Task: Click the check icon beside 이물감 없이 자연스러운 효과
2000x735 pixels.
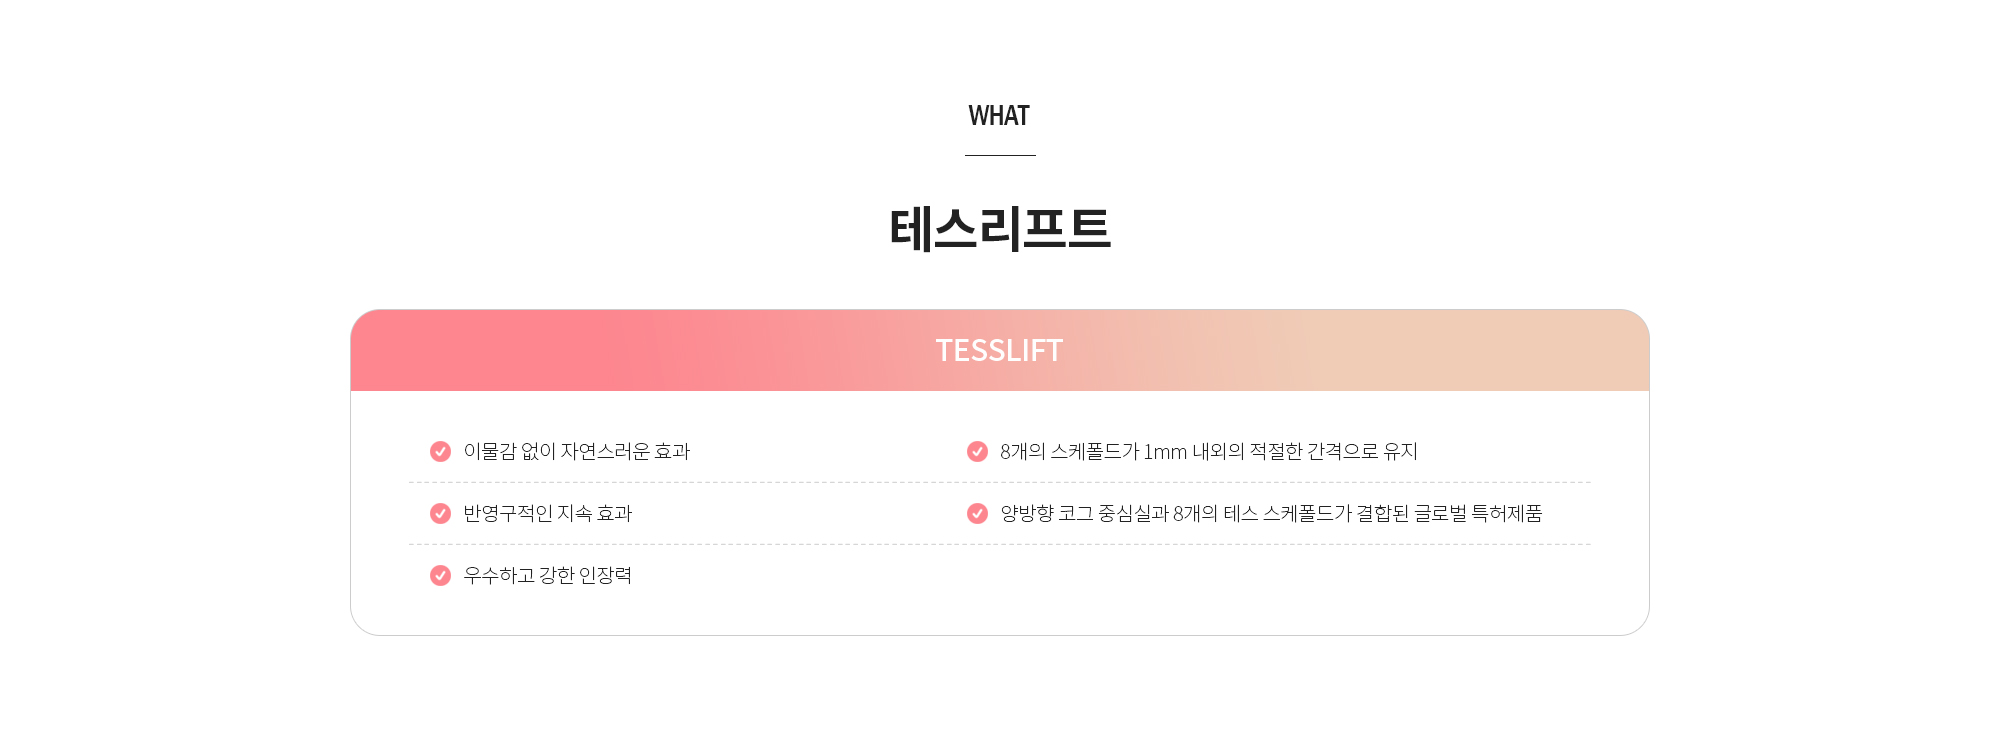Action: pos(440,452)
